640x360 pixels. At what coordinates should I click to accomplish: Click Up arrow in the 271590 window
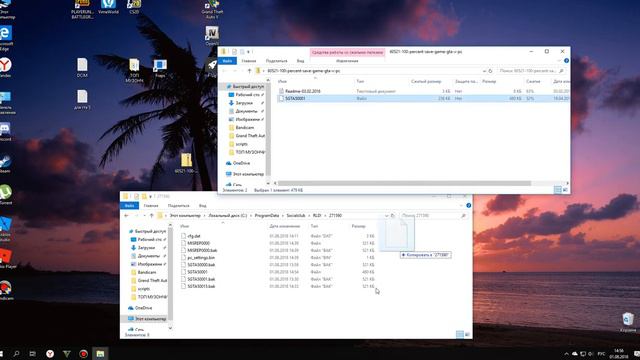(x=151, y=216)
